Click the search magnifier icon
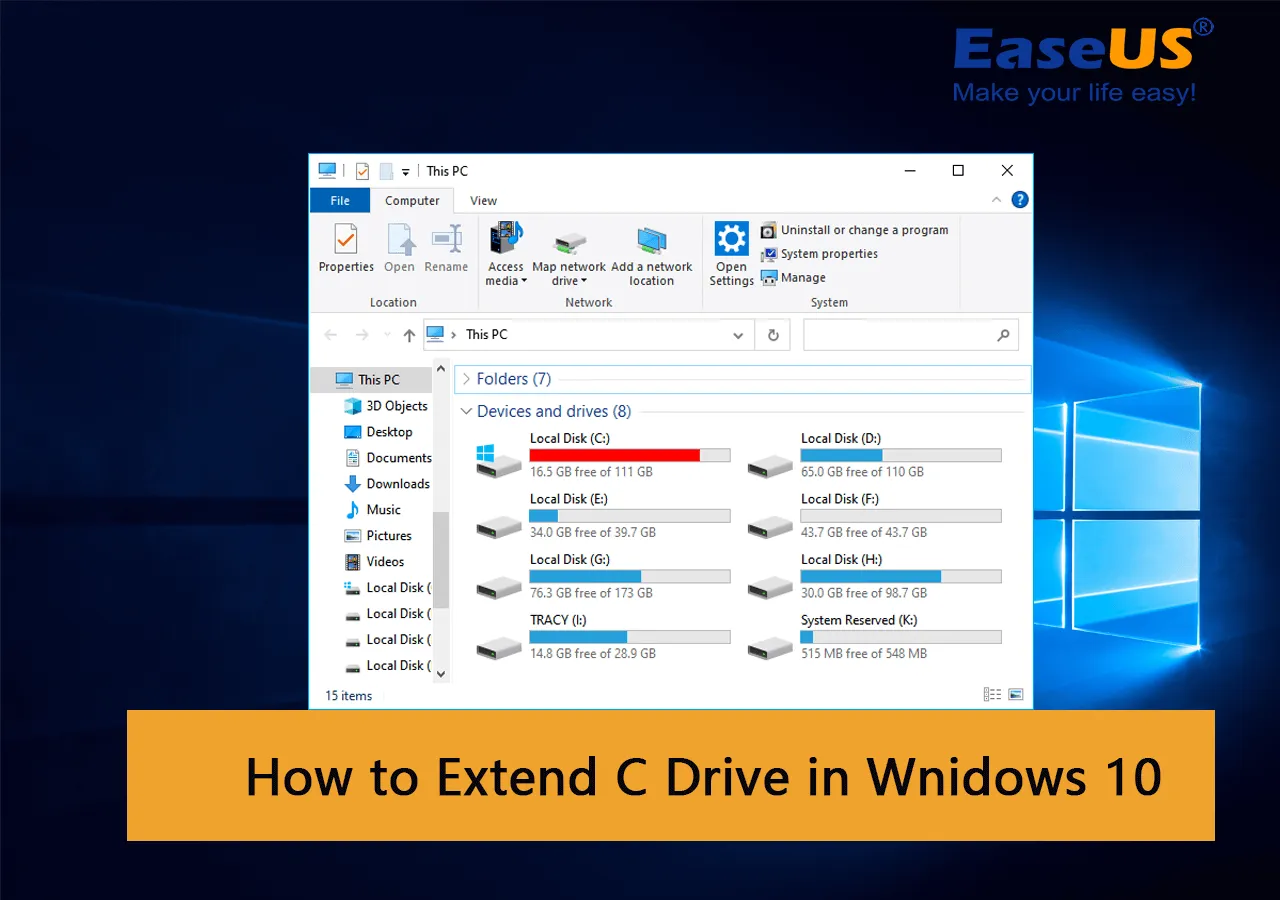Viewport: 1280px width, 900px height. pyautogui.click(x=1003, y=336)
